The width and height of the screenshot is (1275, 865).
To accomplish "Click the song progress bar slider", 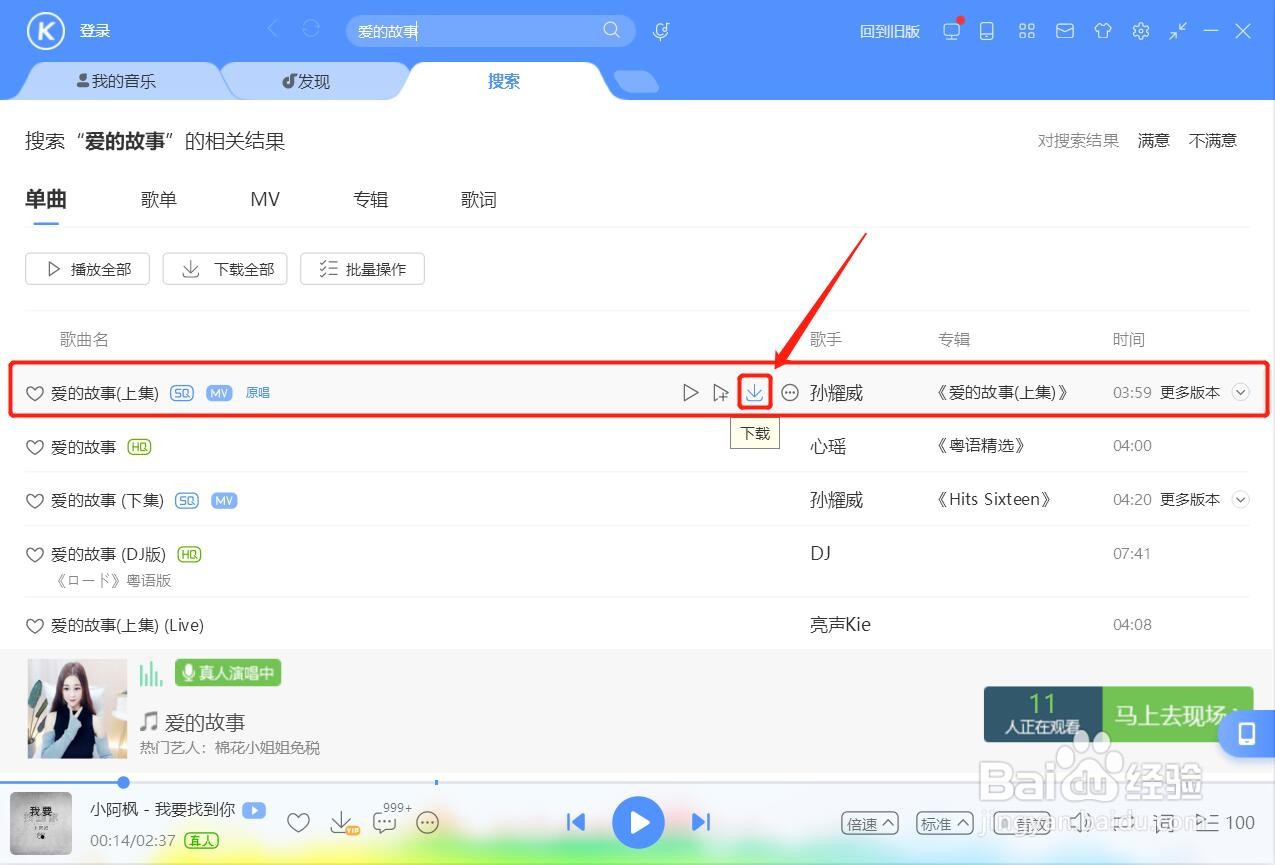I will coord(123,781).
